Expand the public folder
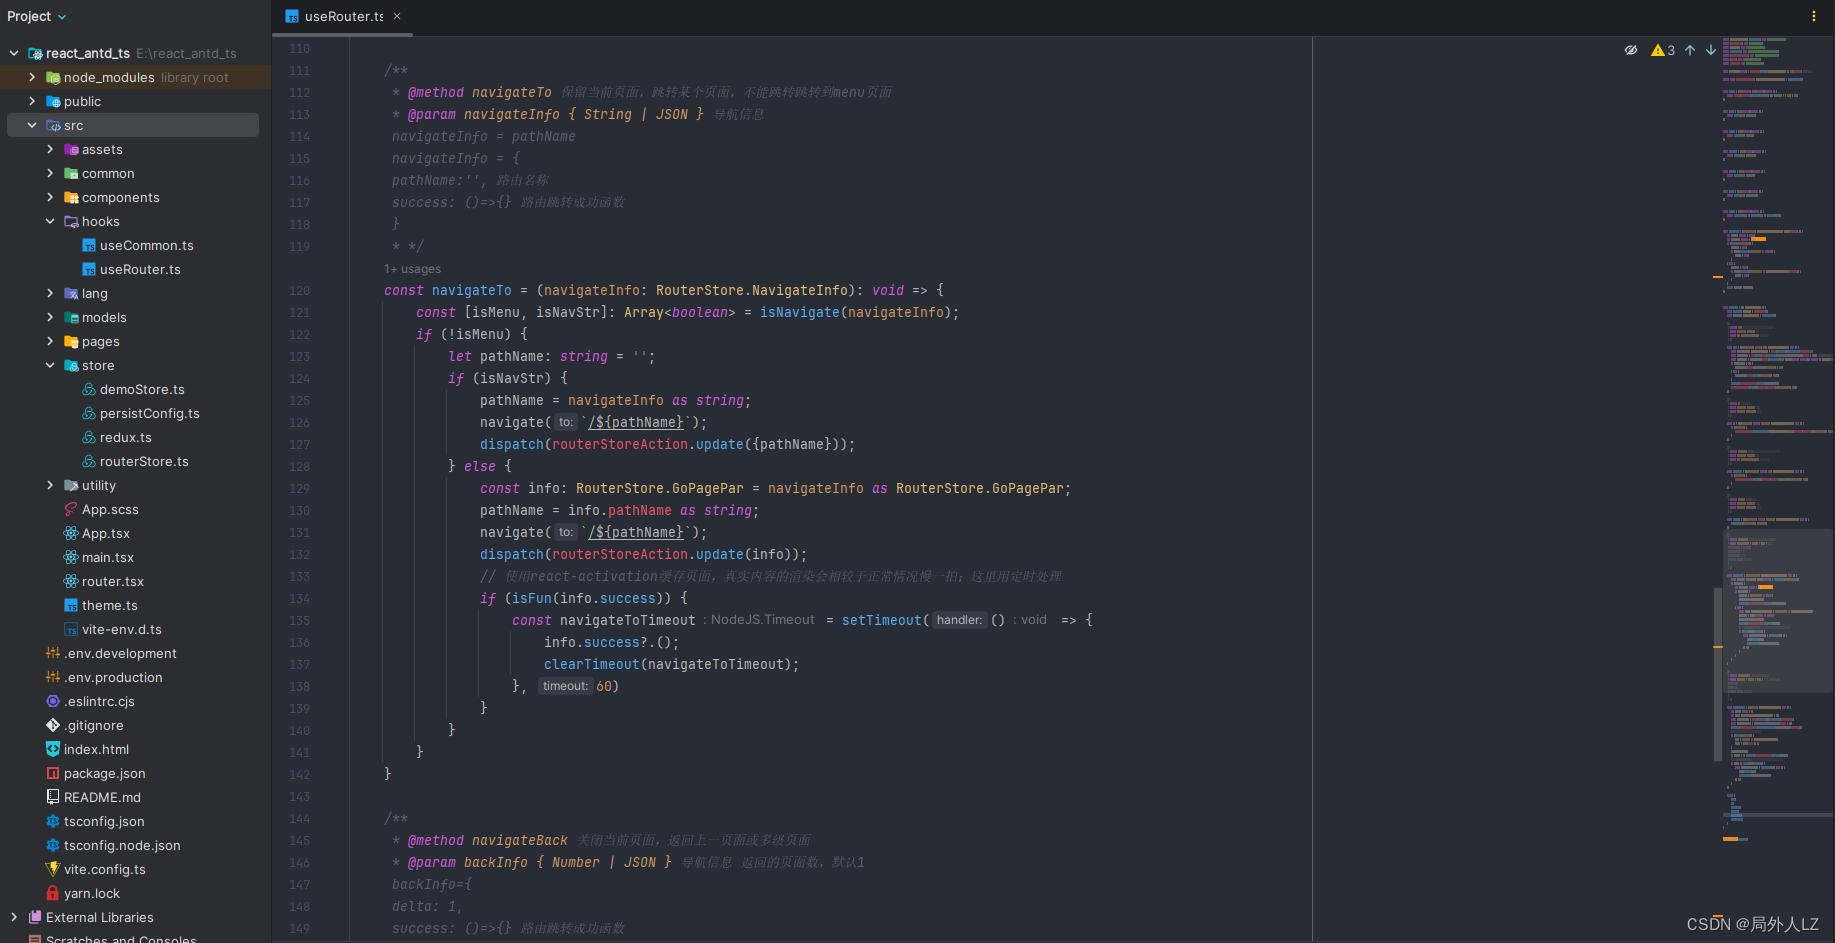 point(32,101)
